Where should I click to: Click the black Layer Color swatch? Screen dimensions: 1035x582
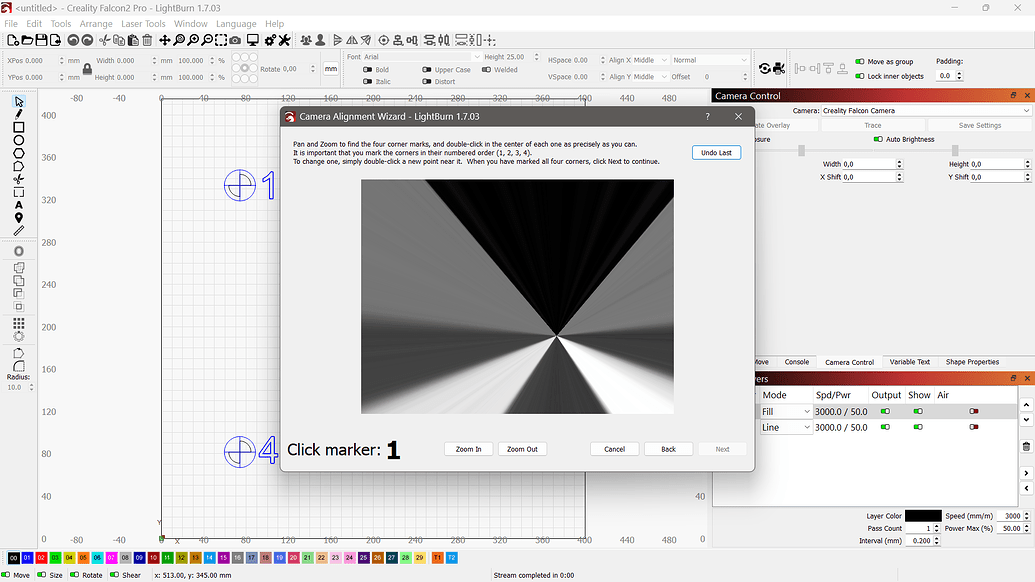(923, 516)
